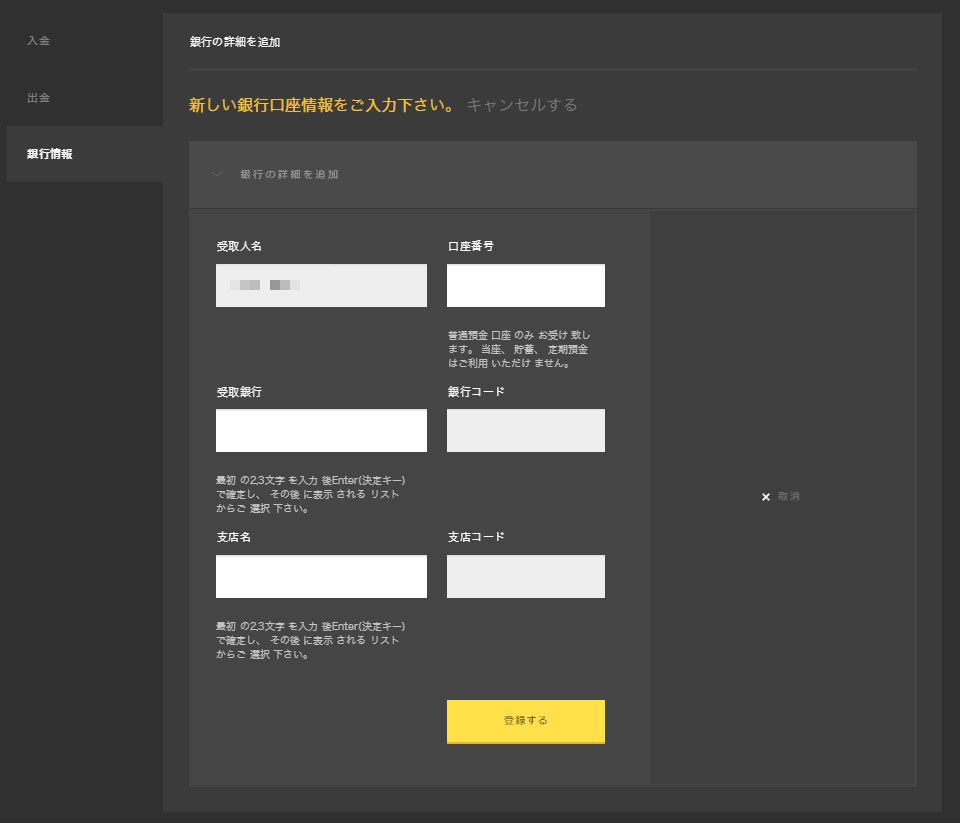
Task: Click the X icon beside 取消
Action: pyautogui.click(x=766, y=497)
